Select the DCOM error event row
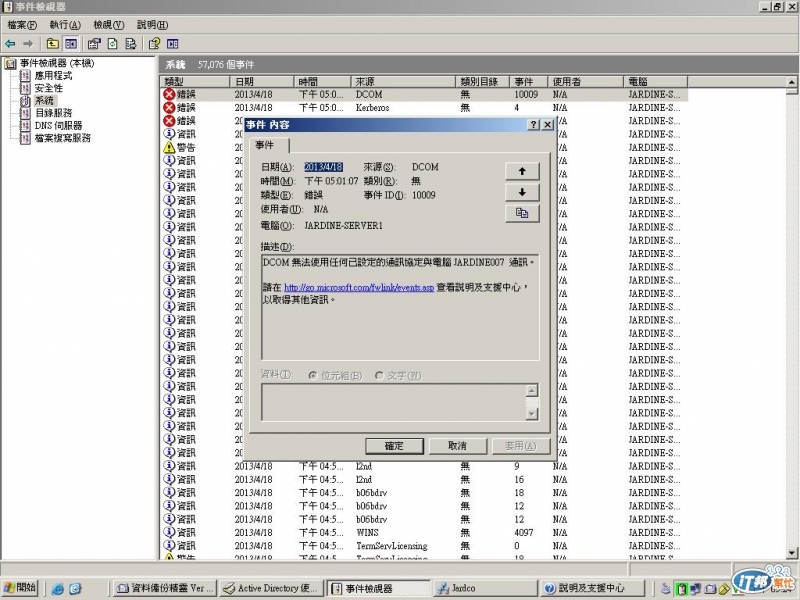Screen dimensions: 800x600 [x=423, y=94]
